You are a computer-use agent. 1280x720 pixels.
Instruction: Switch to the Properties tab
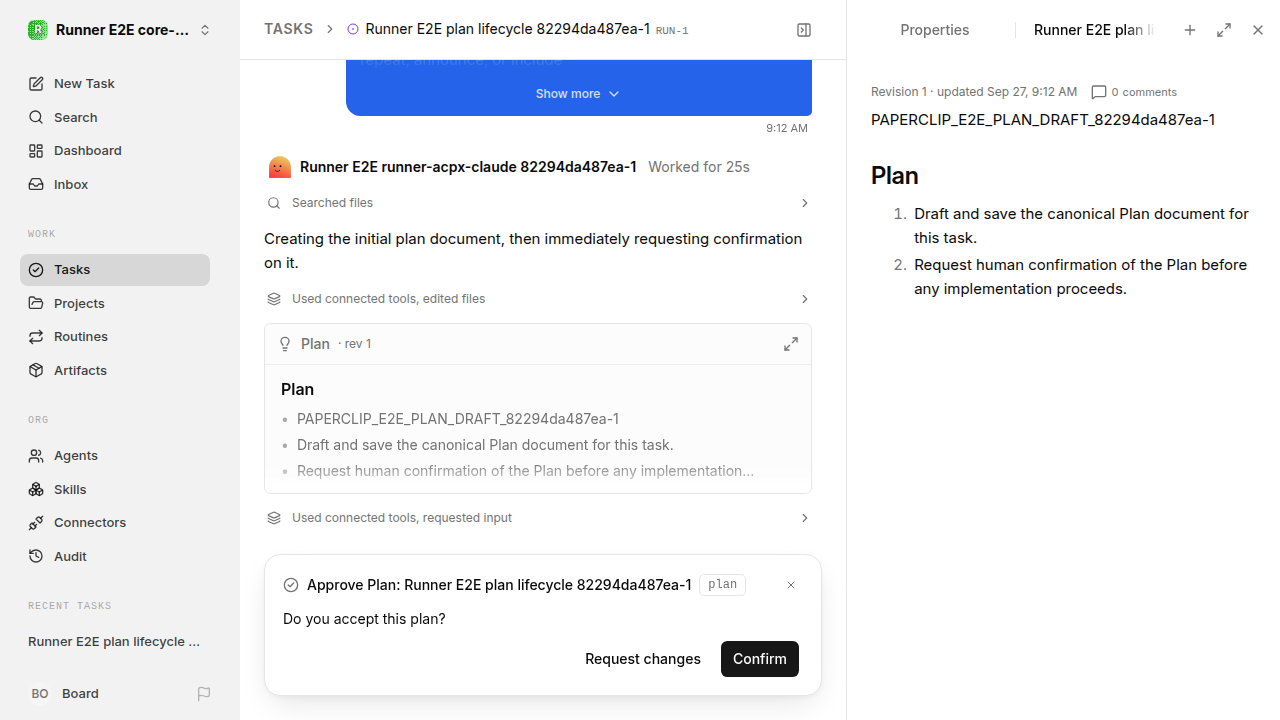(935, 30)
